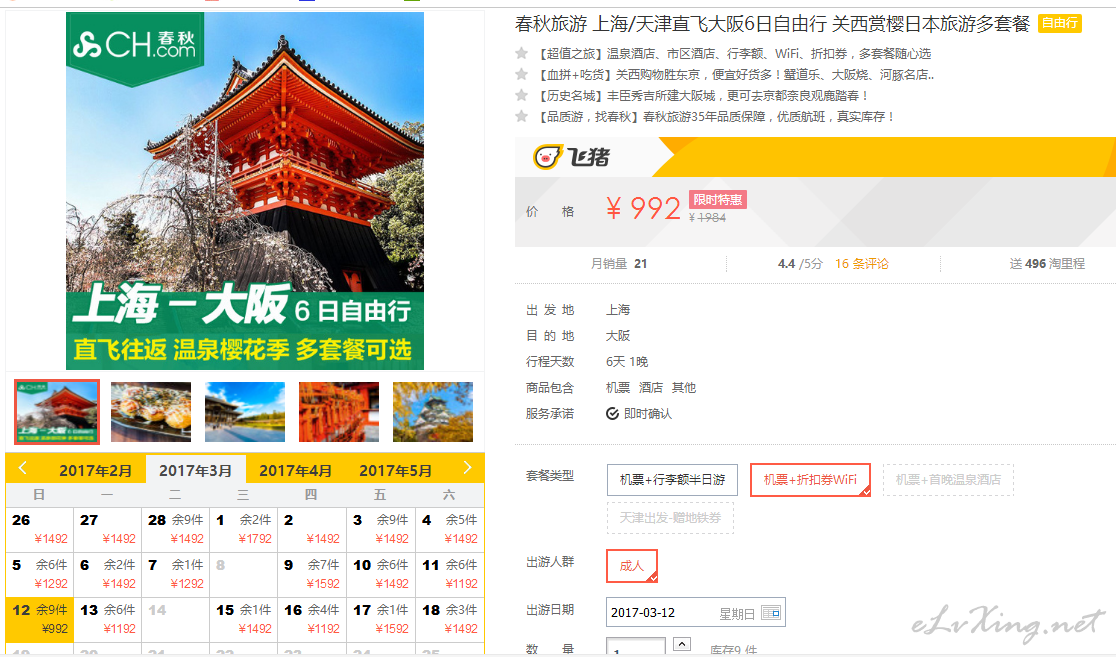Select March 17 priced ¥1592
Screen dimensions: 1116x657
(381, 619)
